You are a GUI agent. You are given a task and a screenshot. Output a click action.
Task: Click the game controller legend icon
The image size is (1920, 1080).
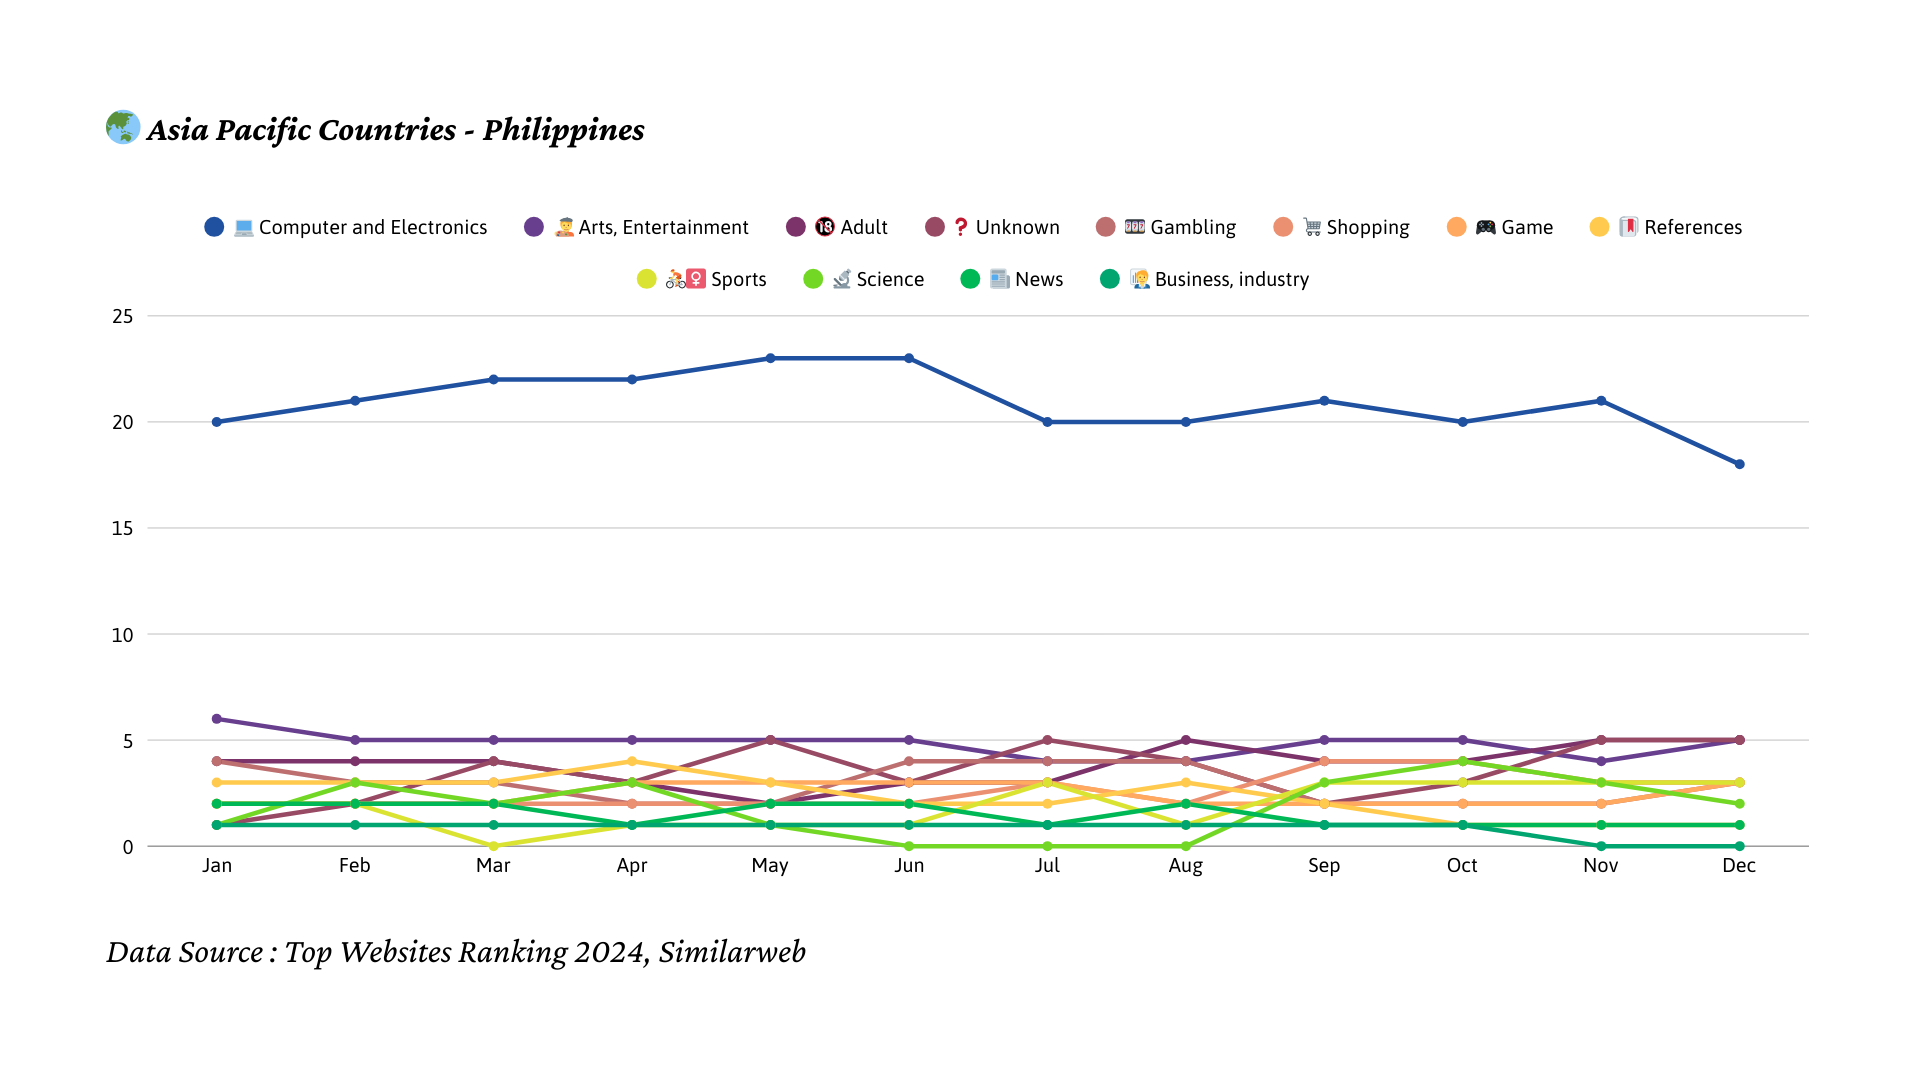pyautogui.click(x=1485, y=228)
